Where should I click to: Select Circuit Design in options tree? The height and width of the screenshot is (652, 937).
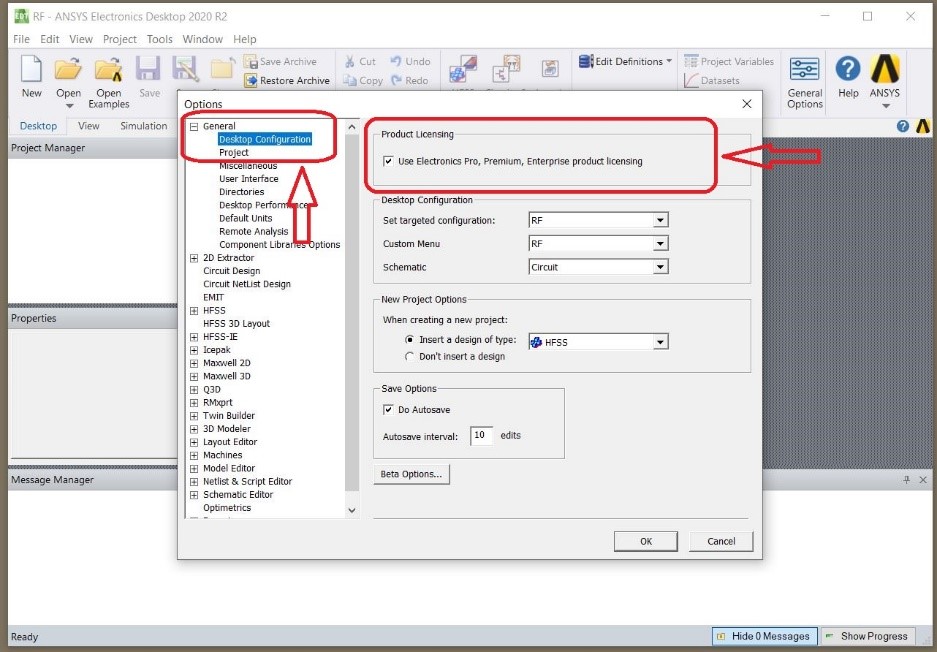231,271
